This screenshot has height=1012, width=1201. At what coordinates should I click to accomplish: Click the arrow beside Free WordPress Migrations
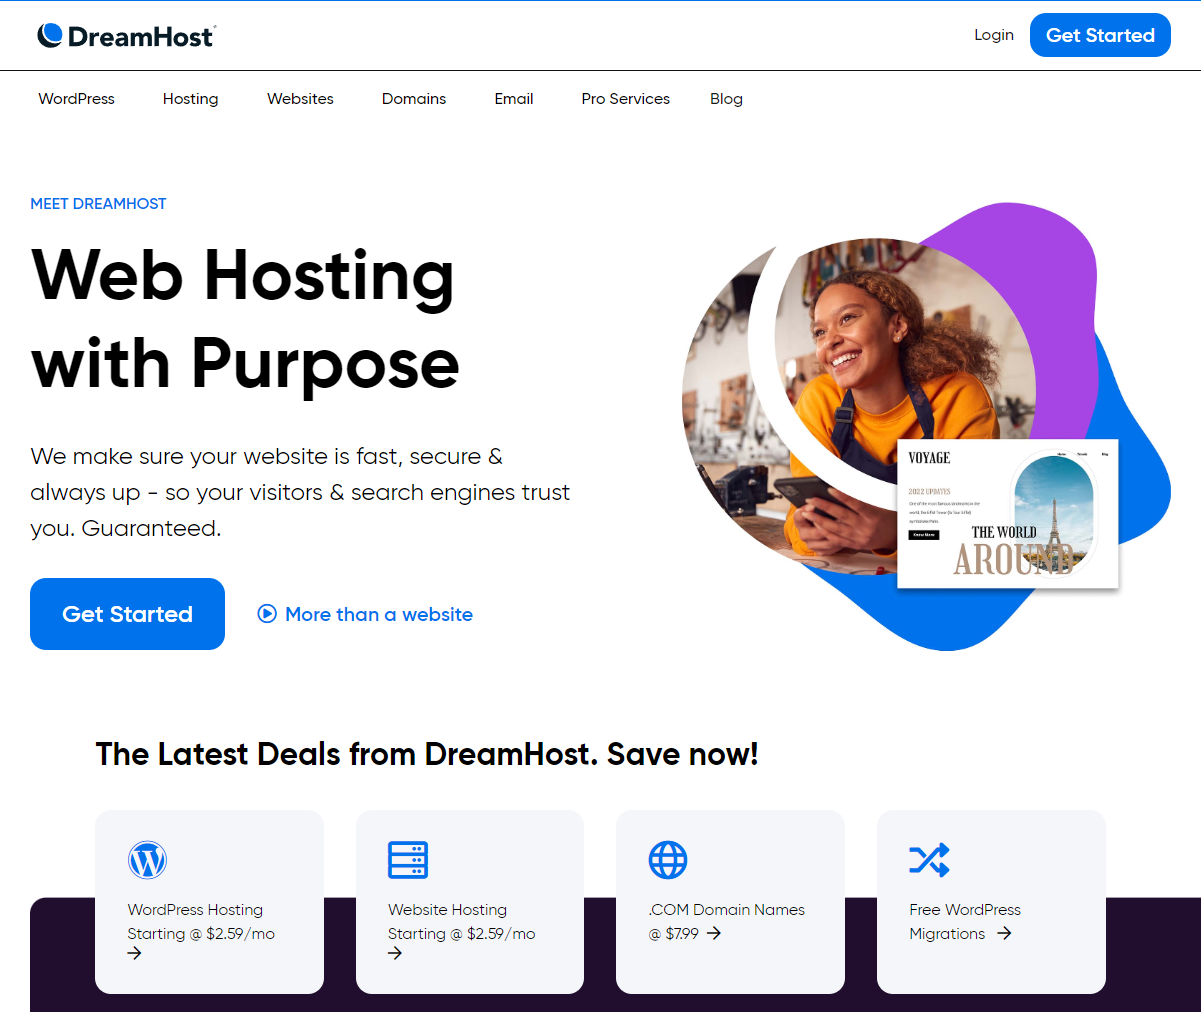click(x=1004, y=933)
